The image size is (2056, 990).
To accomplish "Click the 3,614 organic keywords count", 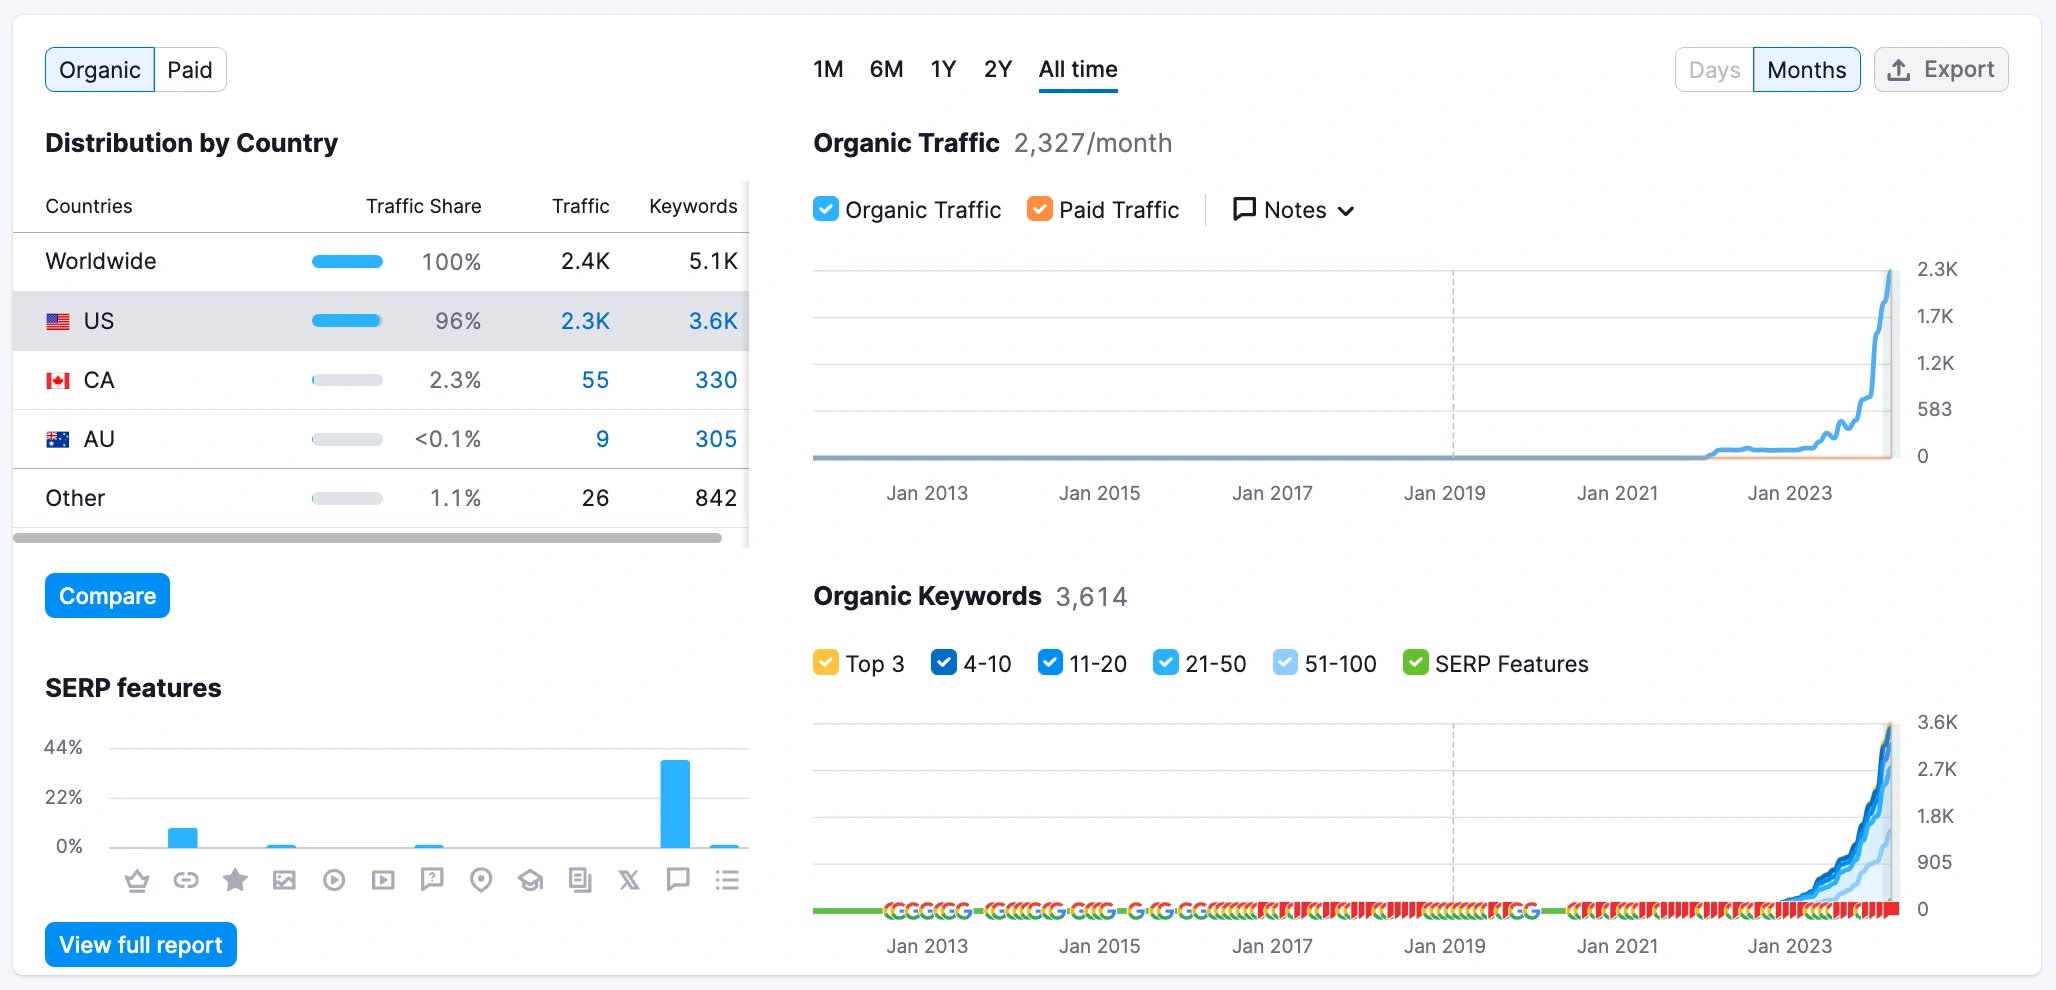I will [x=1091, y=597].
